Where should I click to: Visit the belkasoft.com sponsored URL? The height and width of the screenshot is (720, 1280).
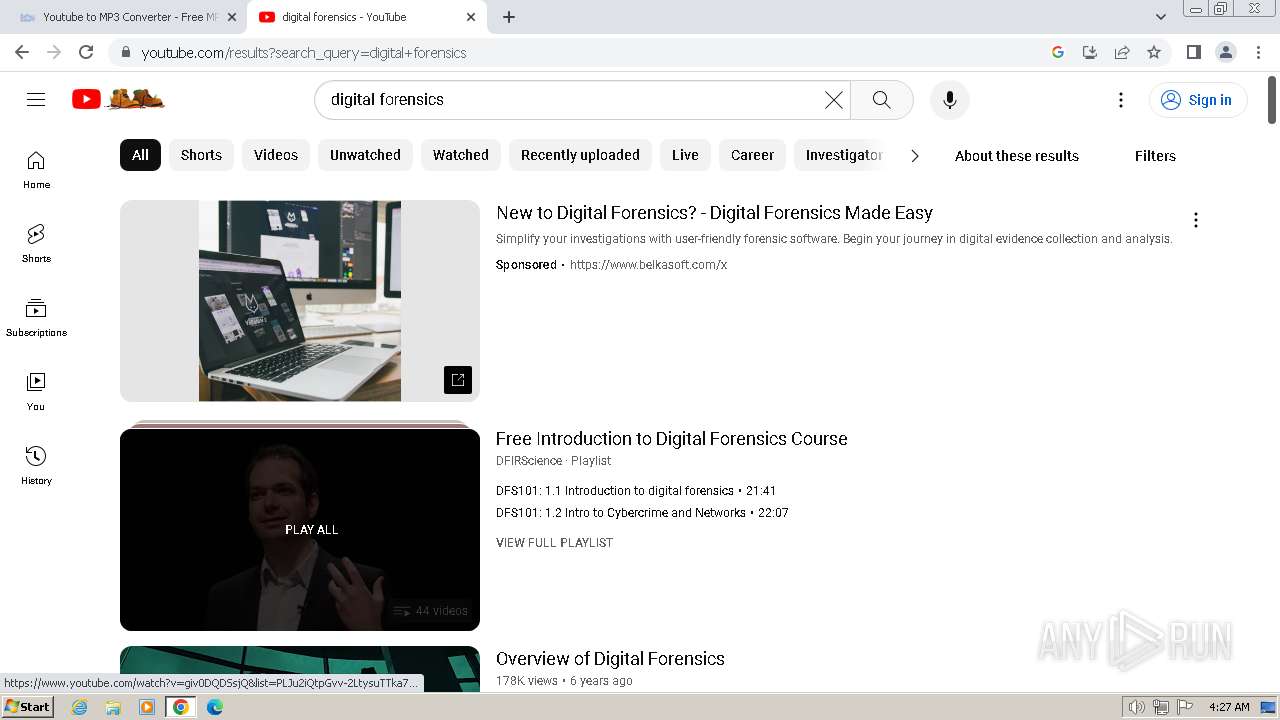point(648,265)
